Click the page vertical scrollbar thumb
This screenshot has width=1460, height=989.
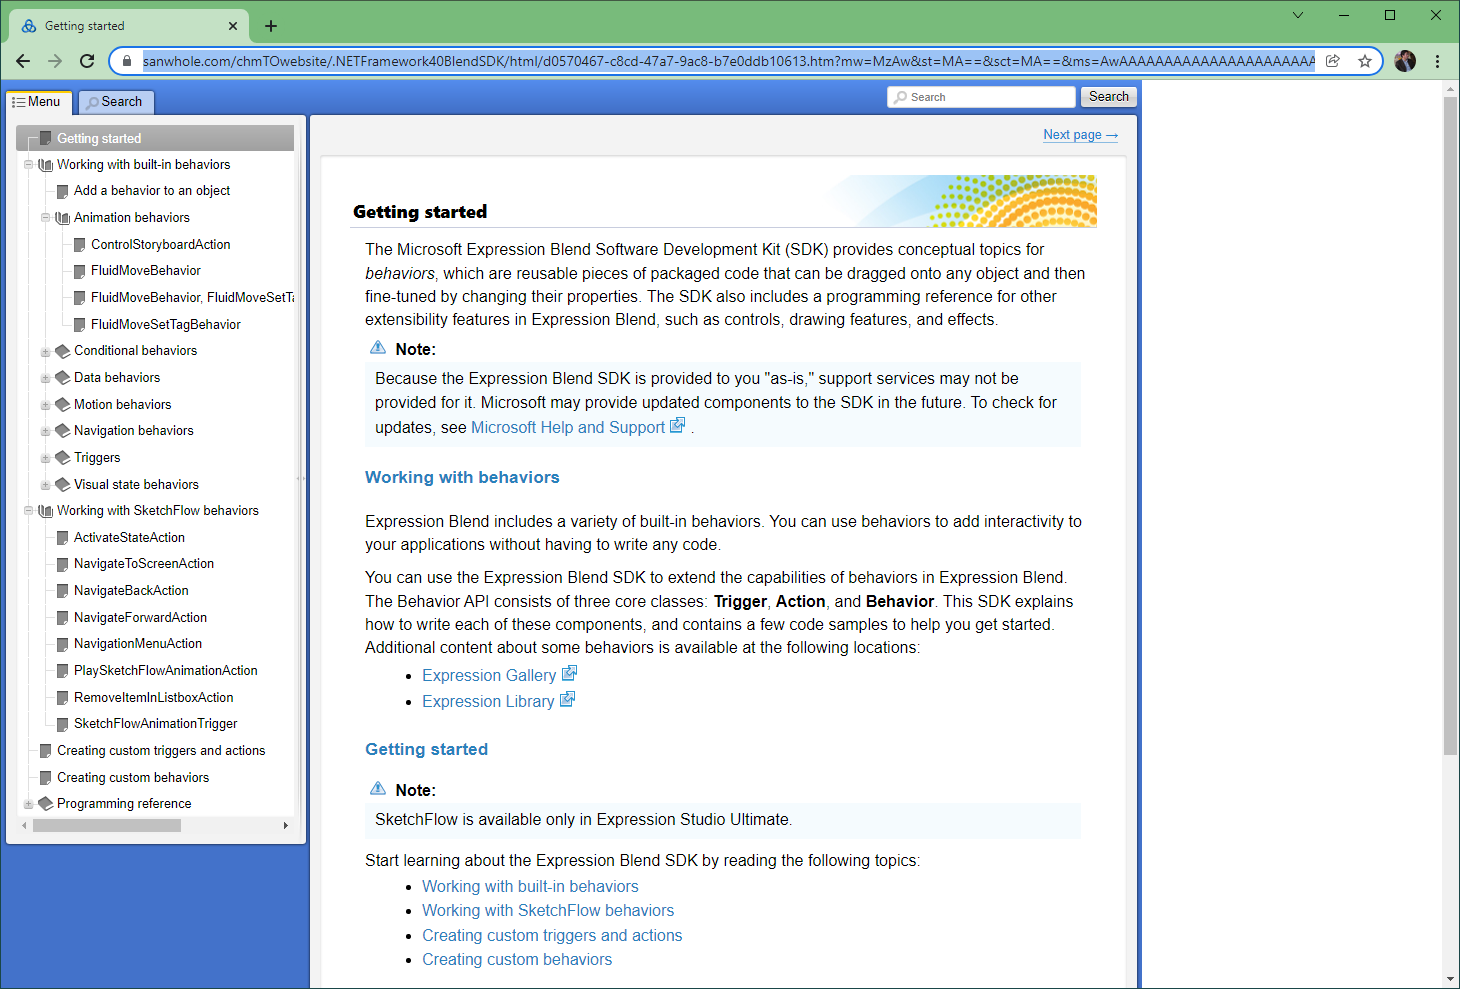(x=1451, y=426)
